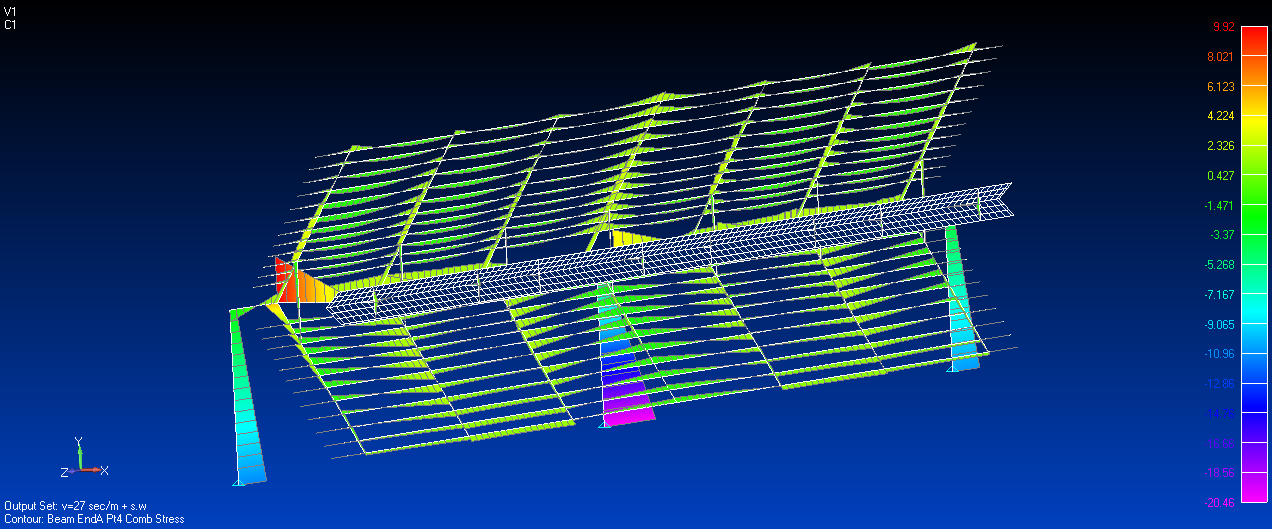Click the legend value -5.268

click(1220, 265)
